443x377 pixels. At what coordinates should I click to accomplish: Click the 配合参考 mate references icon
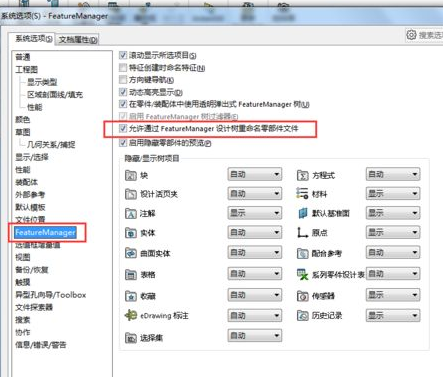(303, 253)
